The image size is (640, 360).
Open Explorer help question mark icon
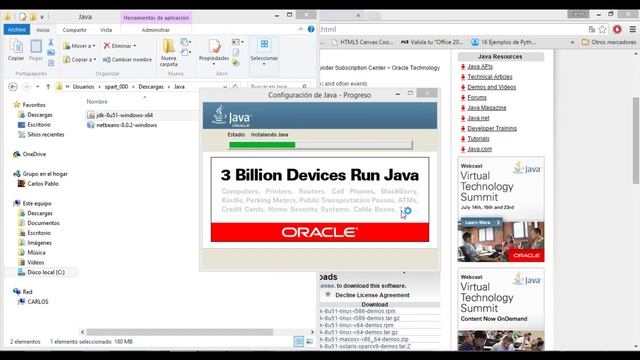[x=311, y=29]
